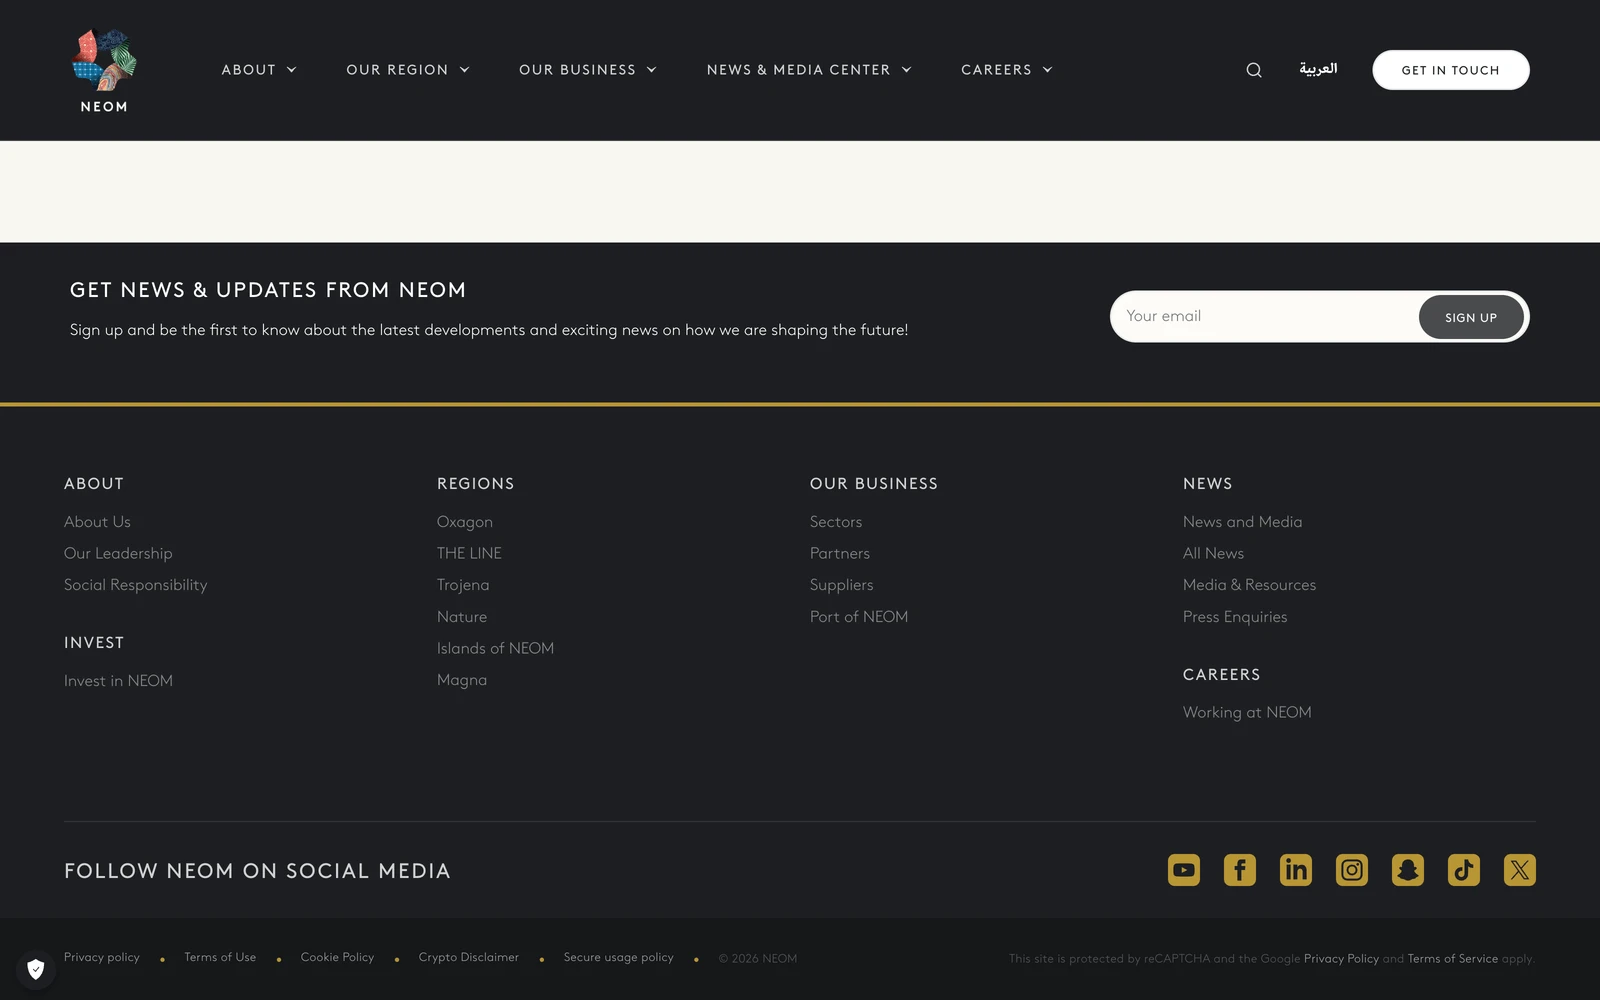The width and height of the screenshot is (1600, 1000).
Task: Open the Our Leadership footer link
Action: pos(118,553)
